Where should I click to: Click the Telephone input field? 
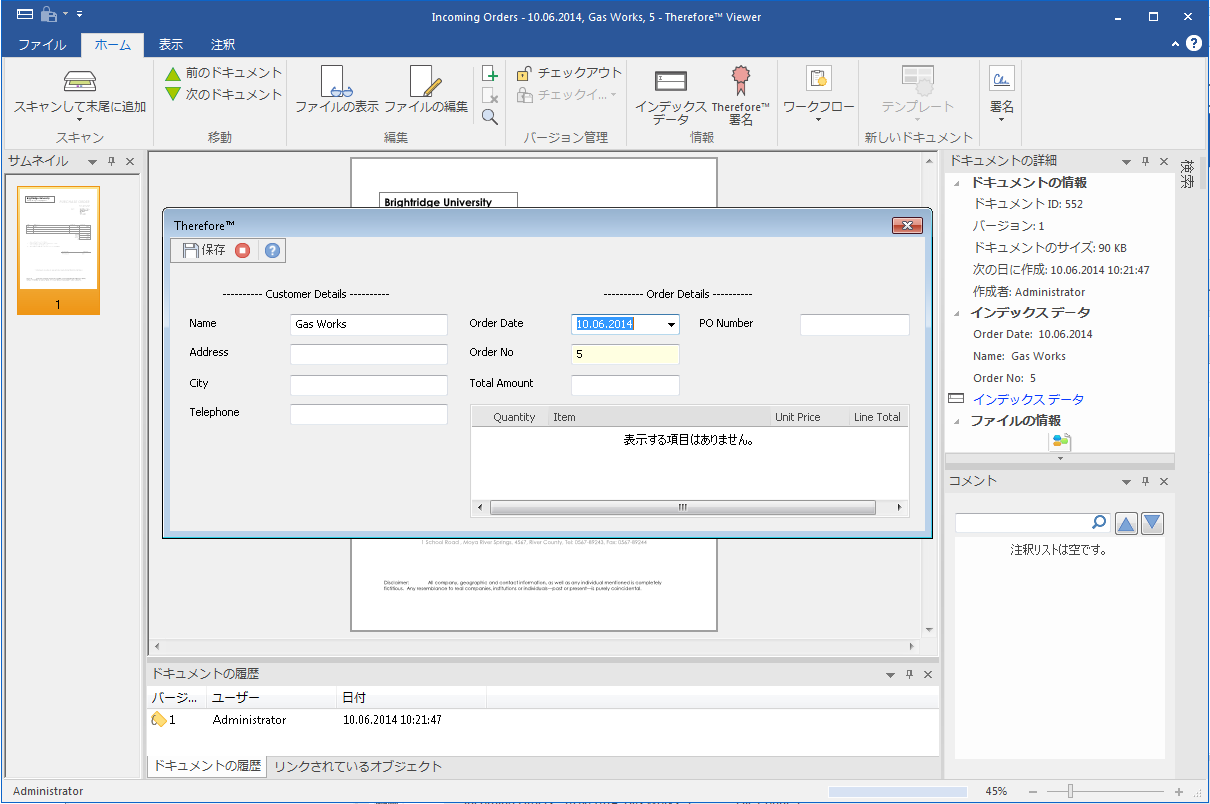369,414
